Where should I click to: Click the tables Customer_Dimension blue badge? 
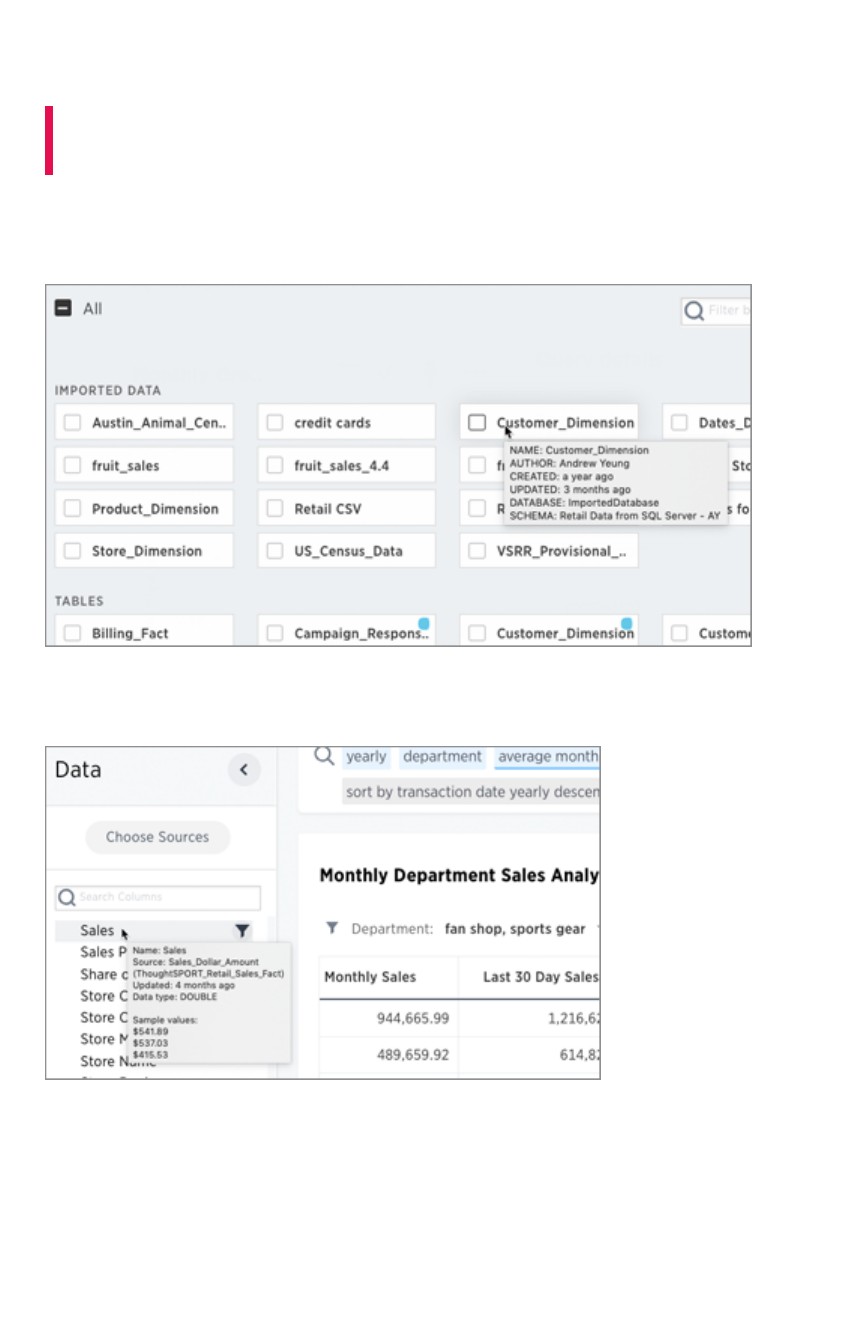626,623
